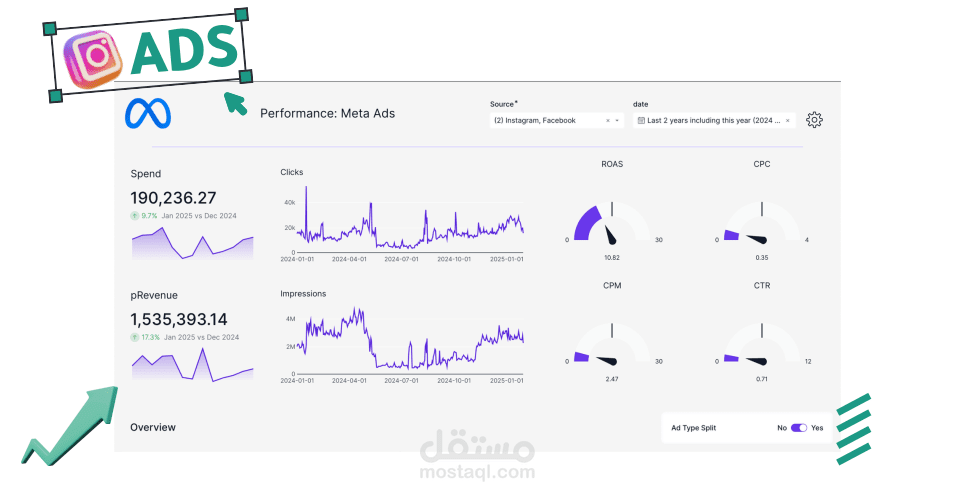Click the ROAS value 10.82
Image resolution: width=955 pixels, height=492 pixels.
[612, 258]
